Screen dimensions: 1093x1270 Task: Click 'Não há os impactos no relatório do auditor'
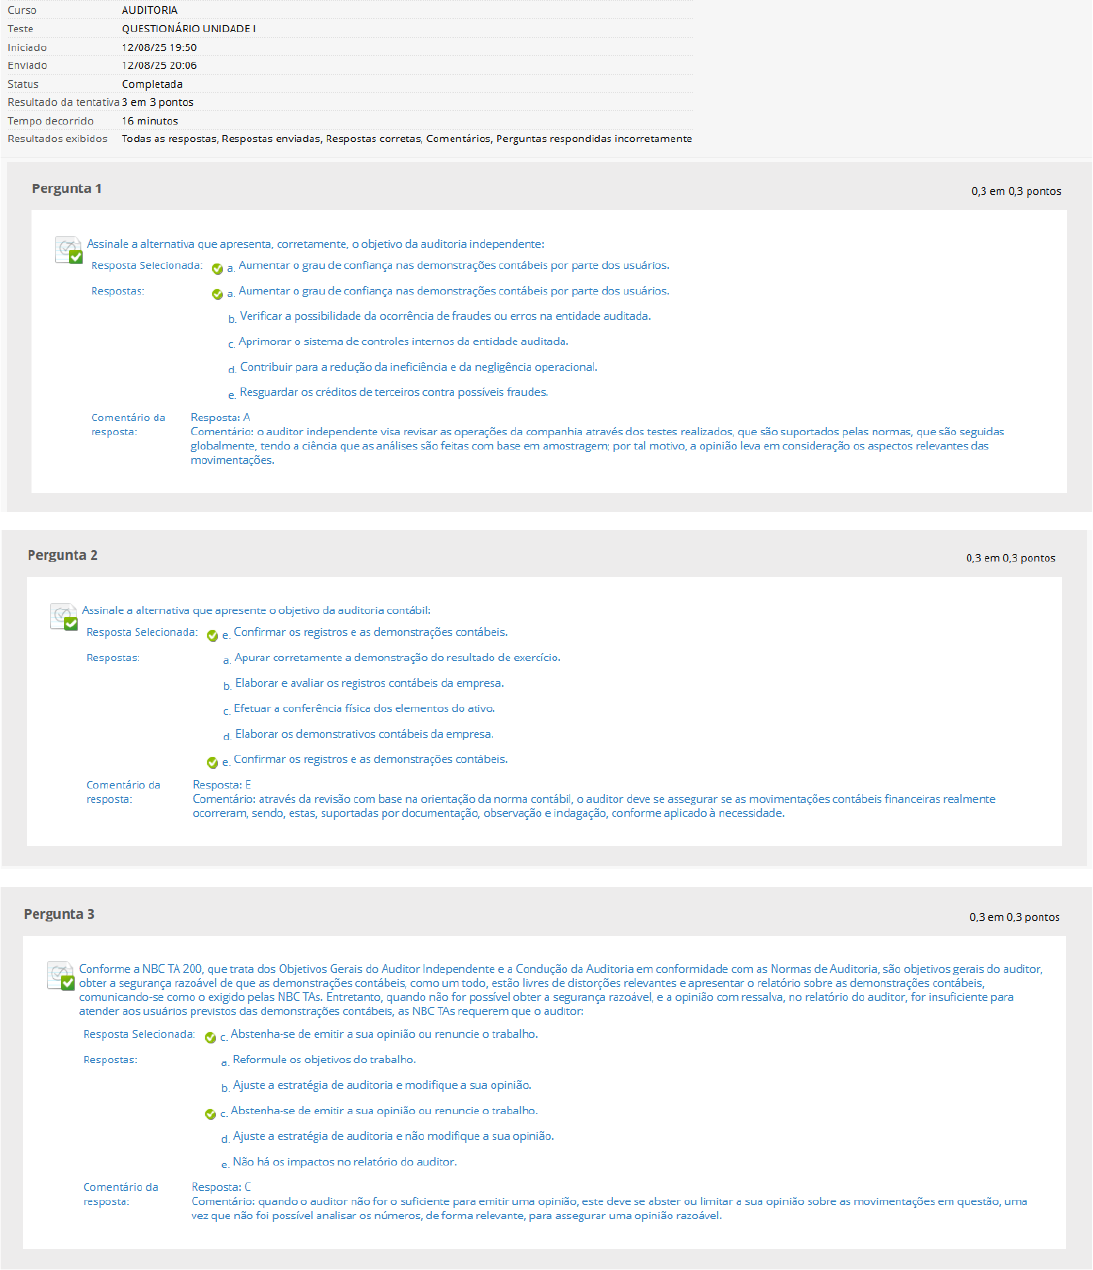click(x=344, y=1162)
